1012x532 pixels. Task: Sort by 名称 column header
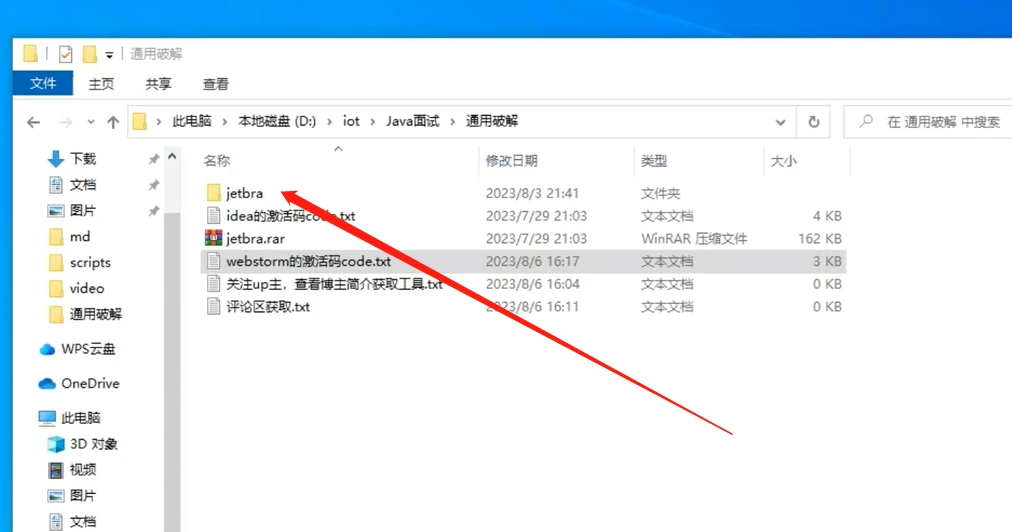click(x=217, y=161)
